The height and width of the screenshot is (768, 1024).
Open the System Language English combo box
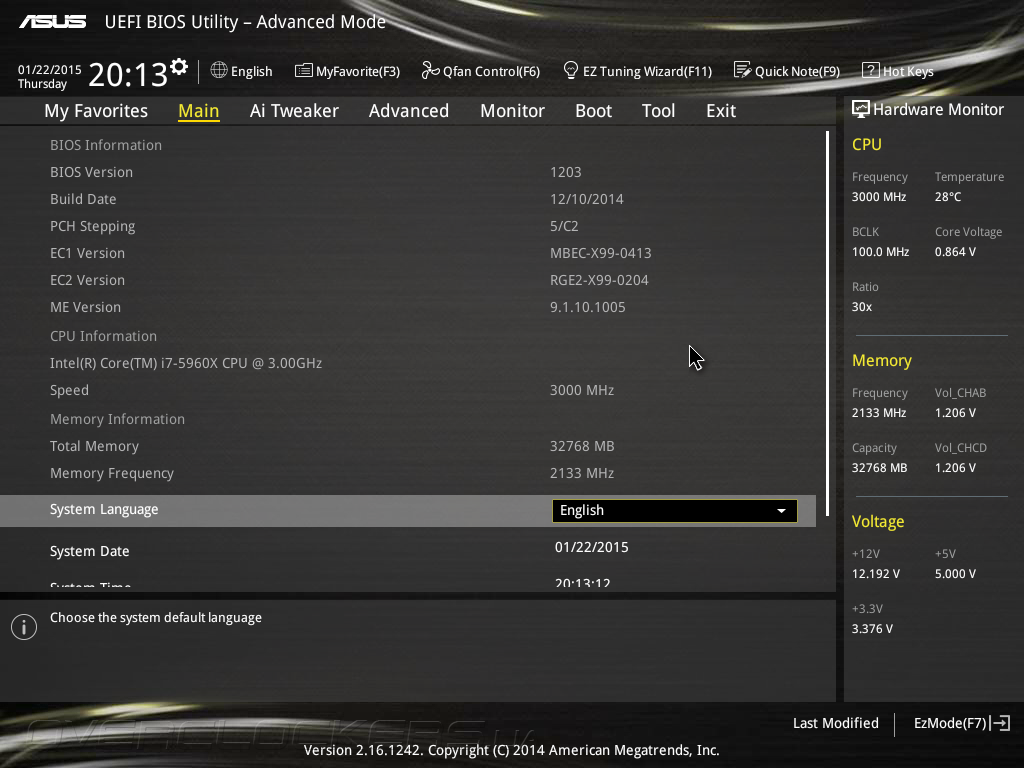click(675, 511)
